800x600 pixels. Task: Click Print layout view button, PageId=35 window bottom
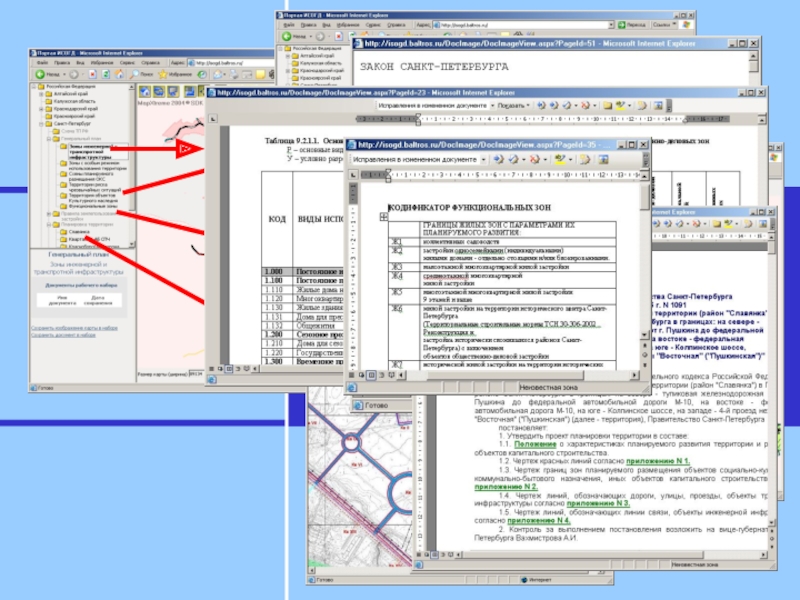371,375
